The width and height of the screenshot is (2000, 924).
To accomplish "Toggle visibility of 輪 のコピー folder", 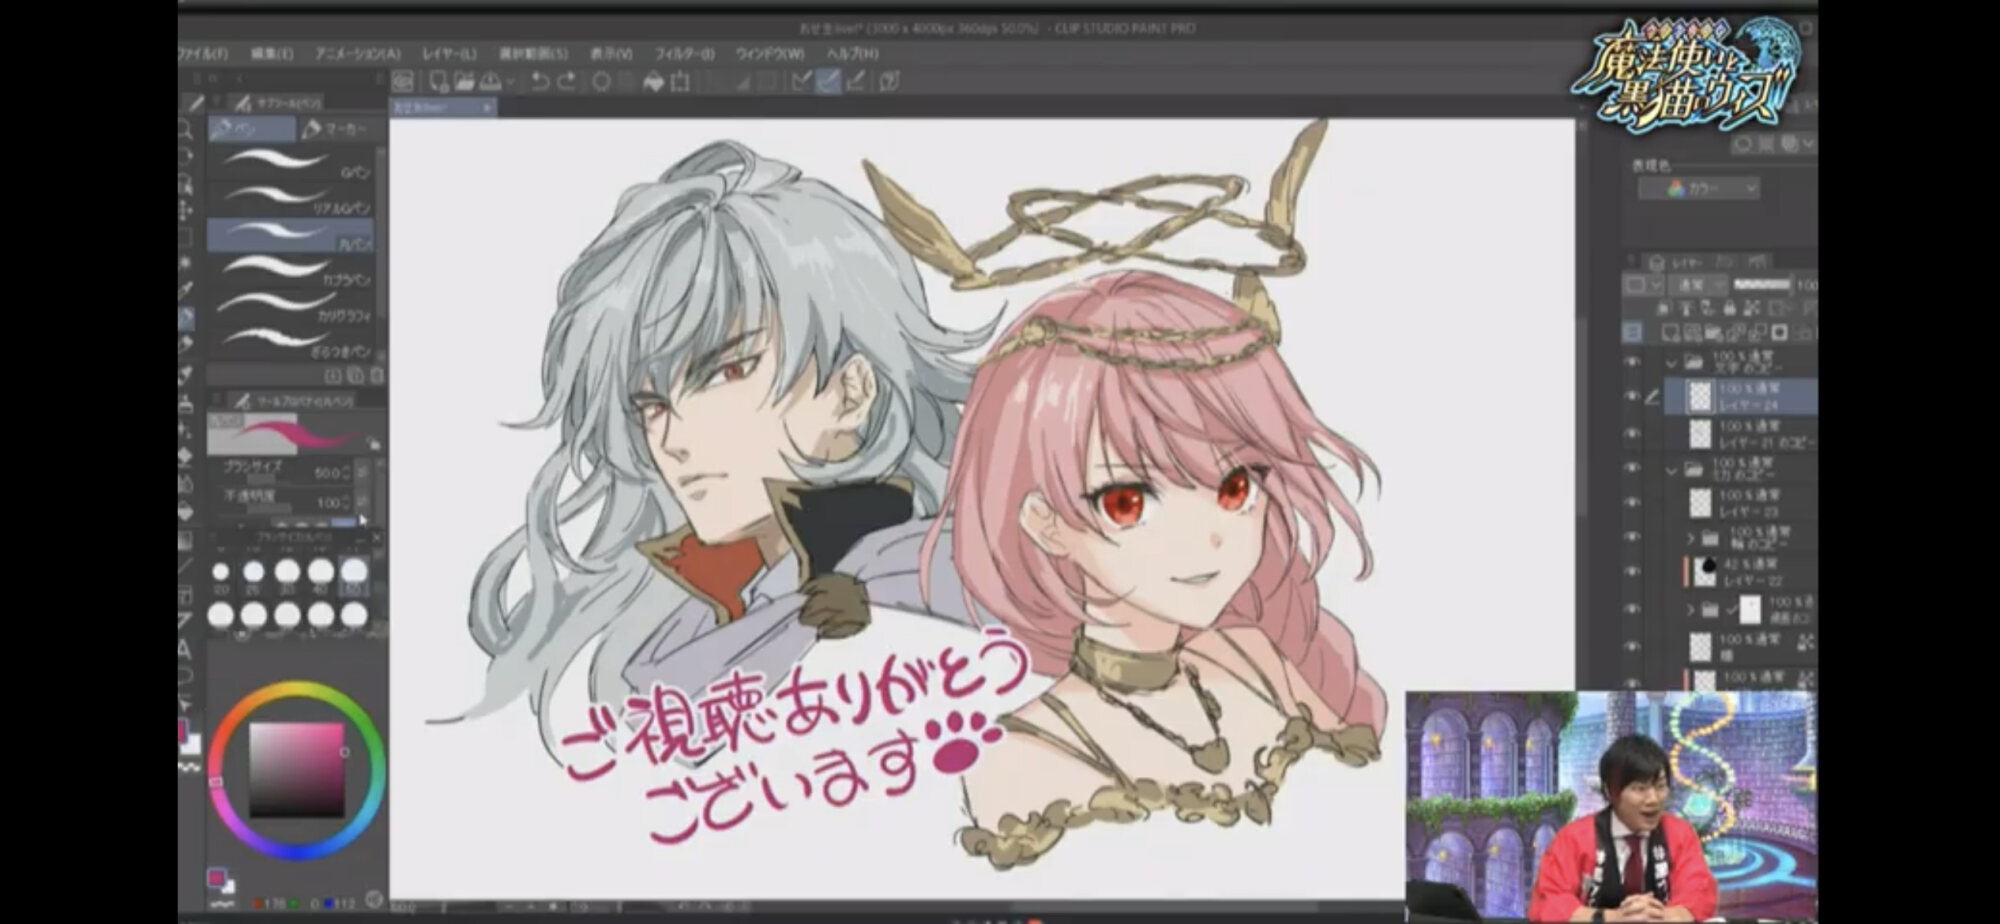I will tap(1632, 538).
